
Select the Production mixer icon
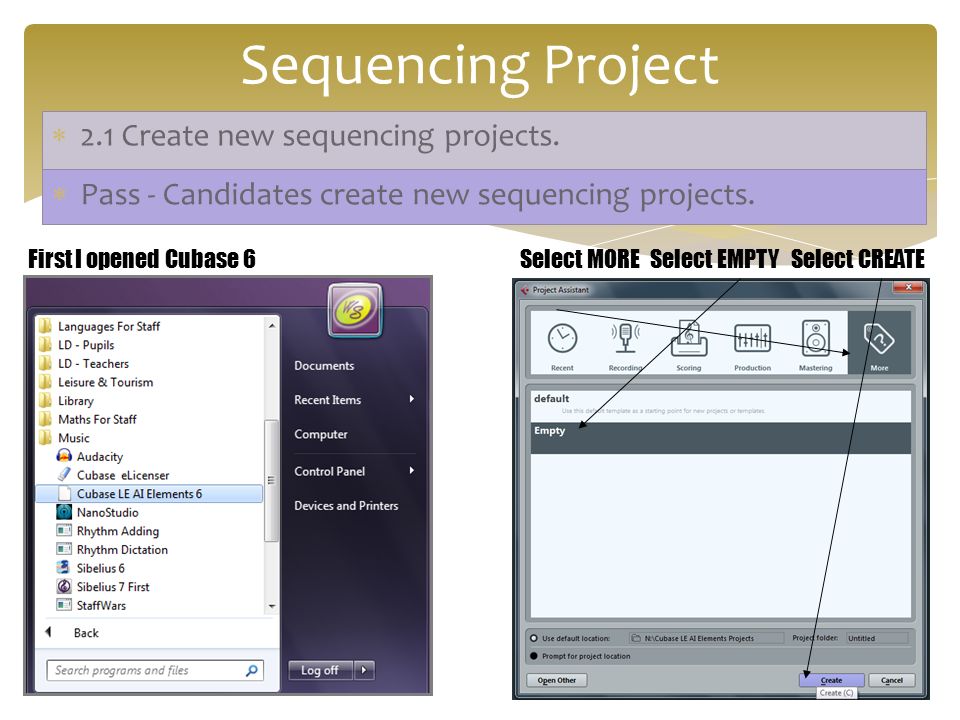(x=752, y=339)
